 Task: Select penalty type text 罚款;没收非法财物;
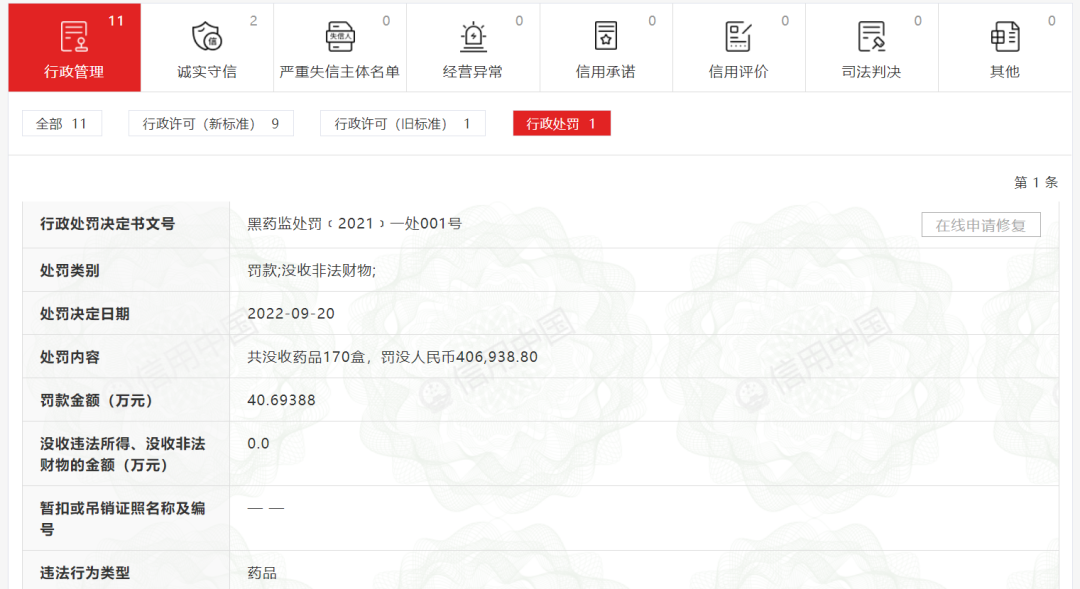[x=311, y=271]
